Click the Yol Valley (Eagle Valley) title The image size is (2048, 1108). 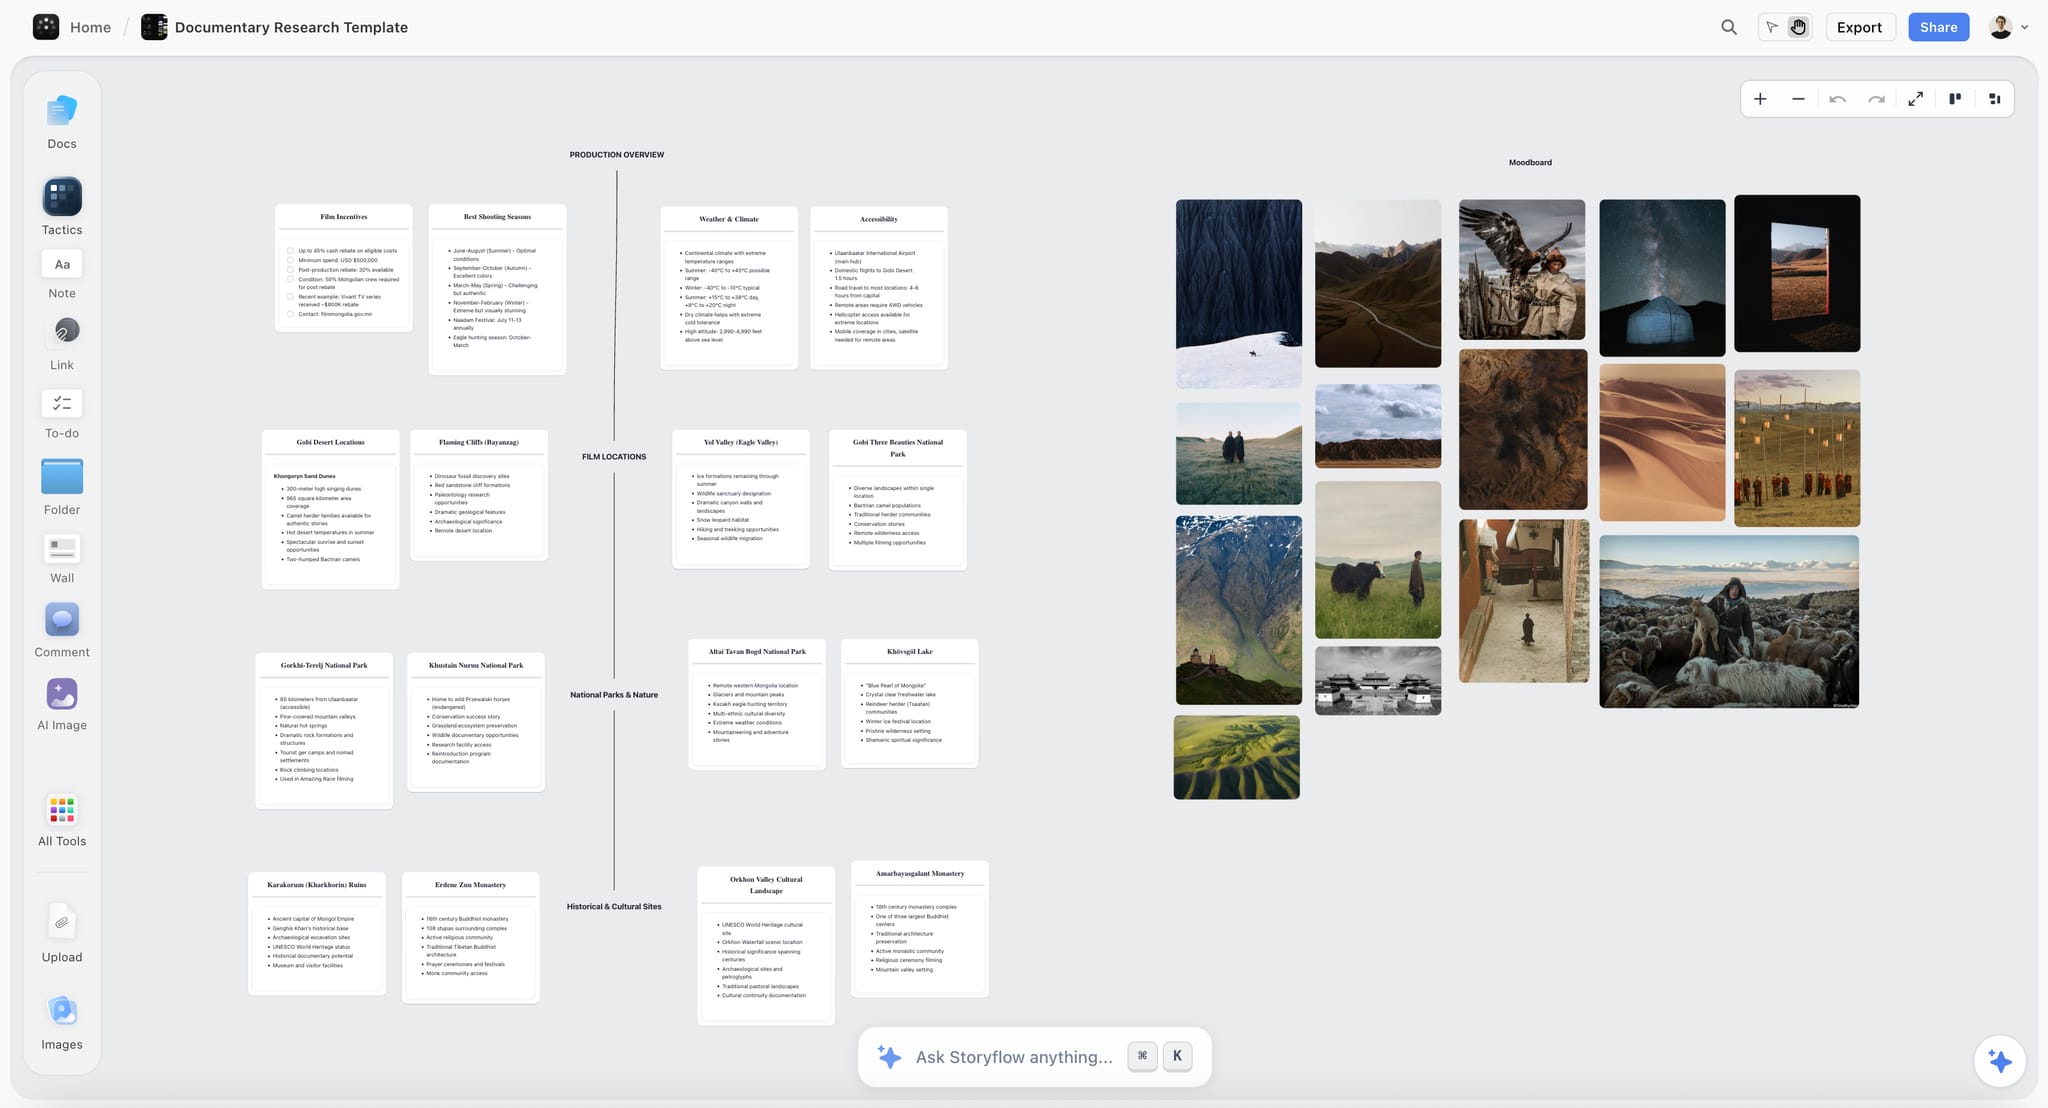(x=741, y=442)
